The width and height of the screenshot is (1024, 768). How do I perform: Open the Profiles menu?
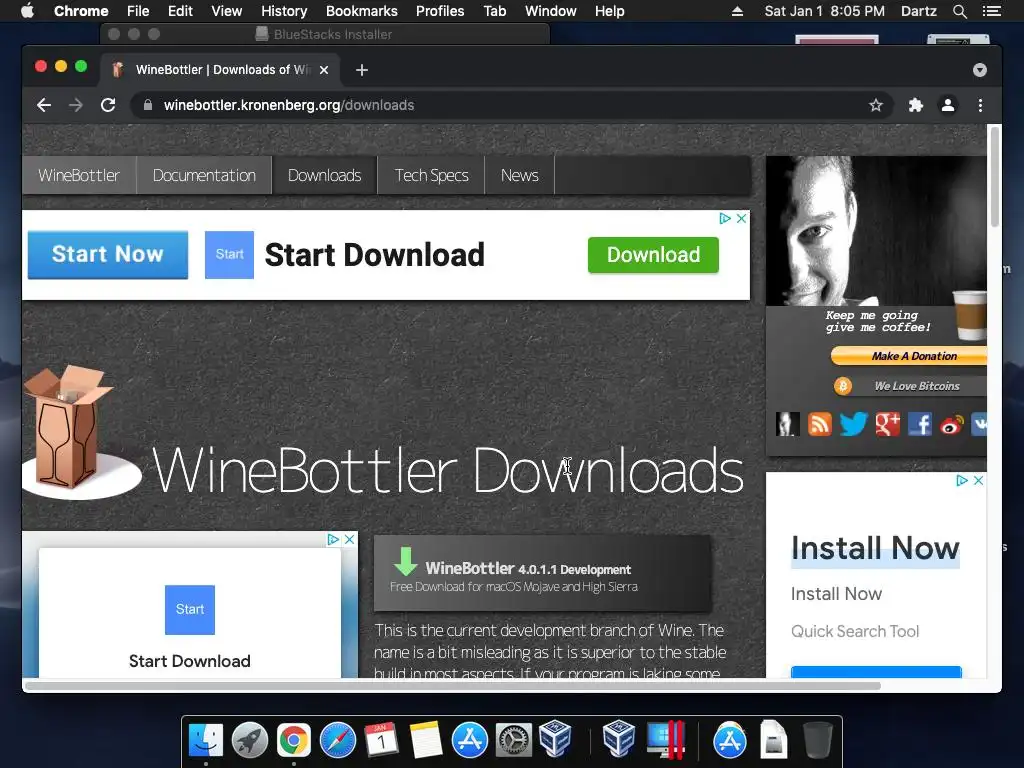[x=440, y=11]
